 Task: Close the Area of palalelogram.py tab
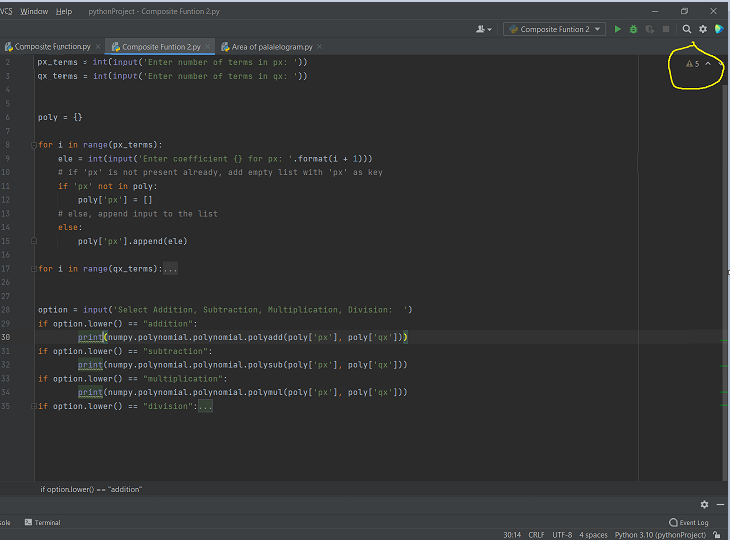(x=319, y=47)
